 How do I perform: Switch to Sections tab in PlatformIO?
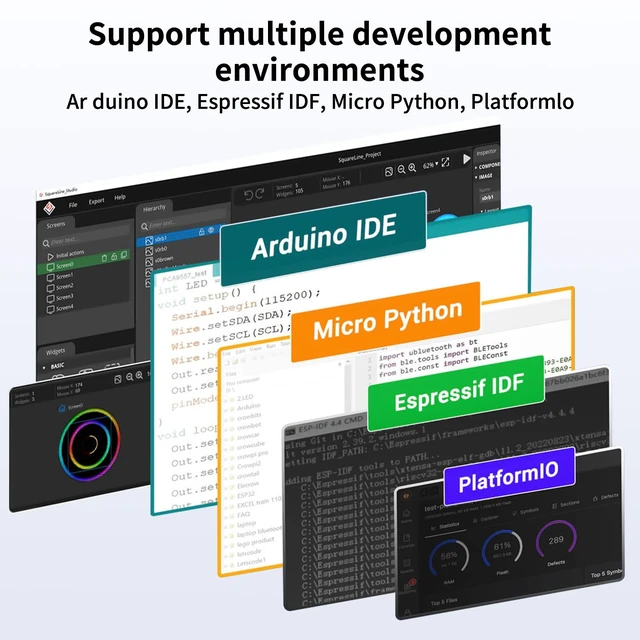point(566,504)
